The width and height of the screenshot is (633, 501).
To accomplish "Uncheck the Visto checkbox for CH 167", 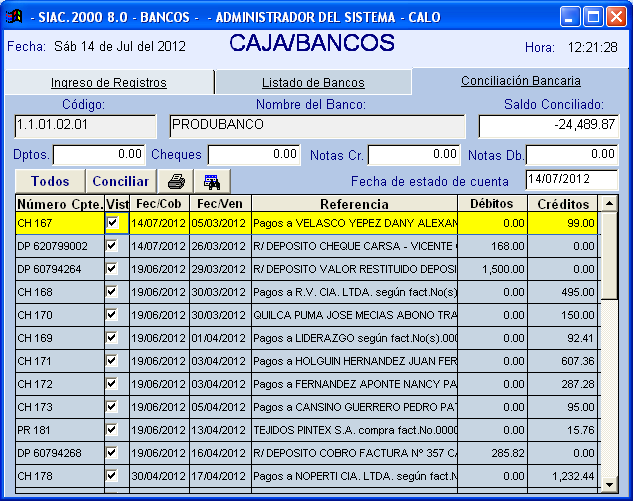I will [113, 224].
